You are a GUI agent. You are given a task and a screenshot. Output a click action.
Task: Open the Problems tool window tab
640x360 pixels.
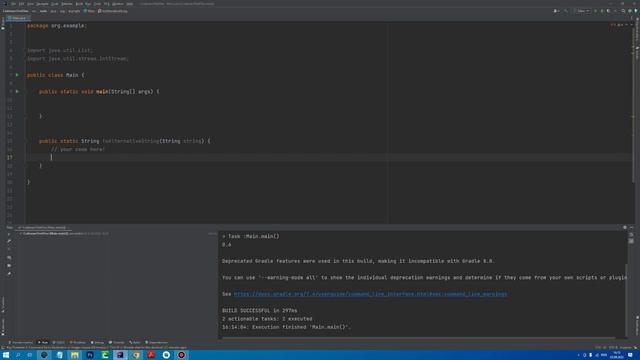click(x=78, y=342)
